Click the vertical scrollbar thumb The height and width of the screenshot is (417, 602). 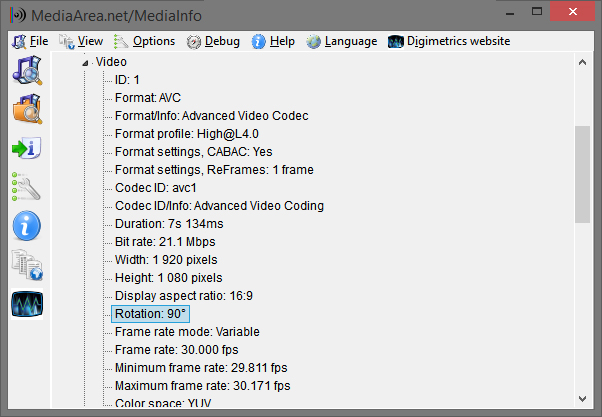pos(582,174)
